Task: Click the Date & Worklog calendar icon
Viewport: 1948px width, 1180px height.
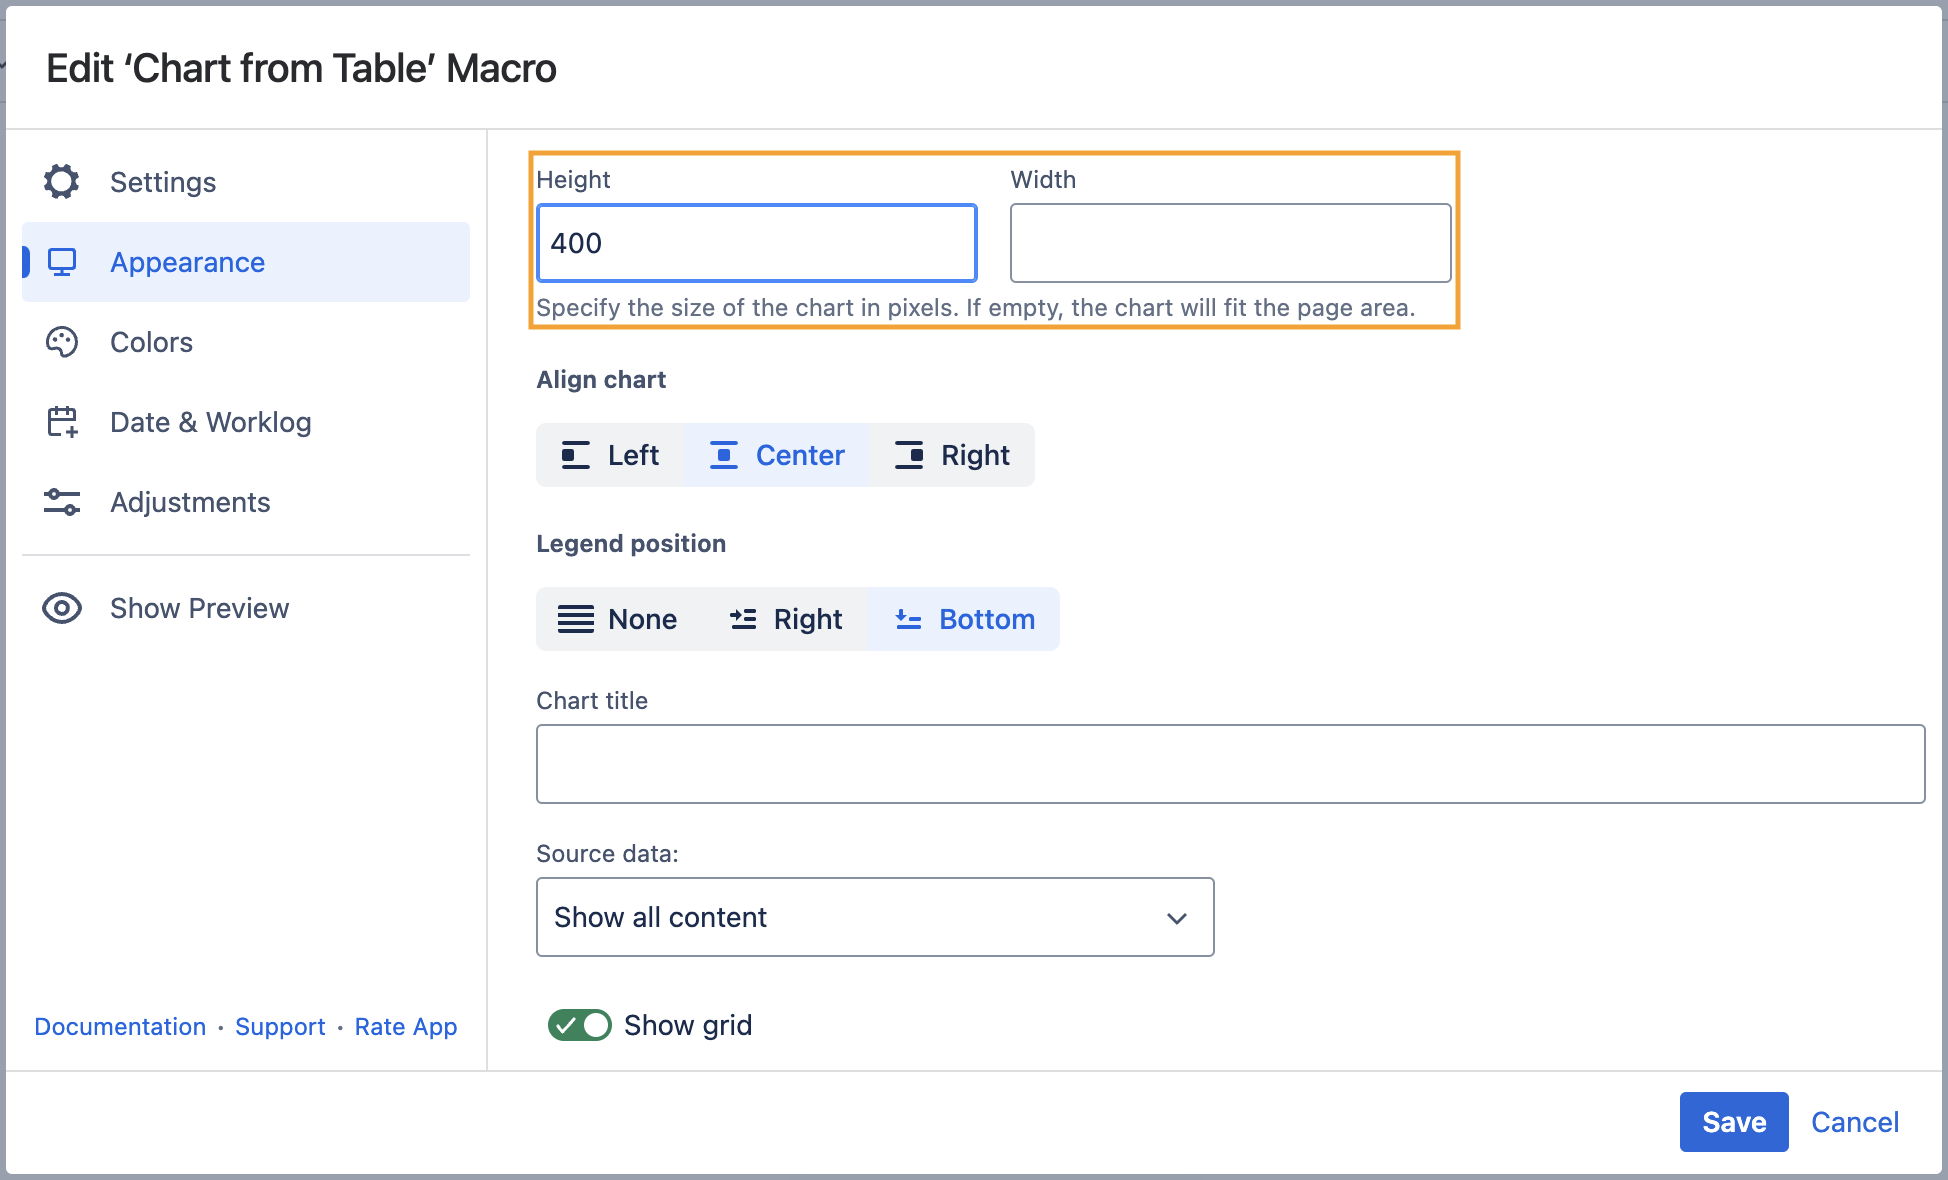Action: (62, 422)
